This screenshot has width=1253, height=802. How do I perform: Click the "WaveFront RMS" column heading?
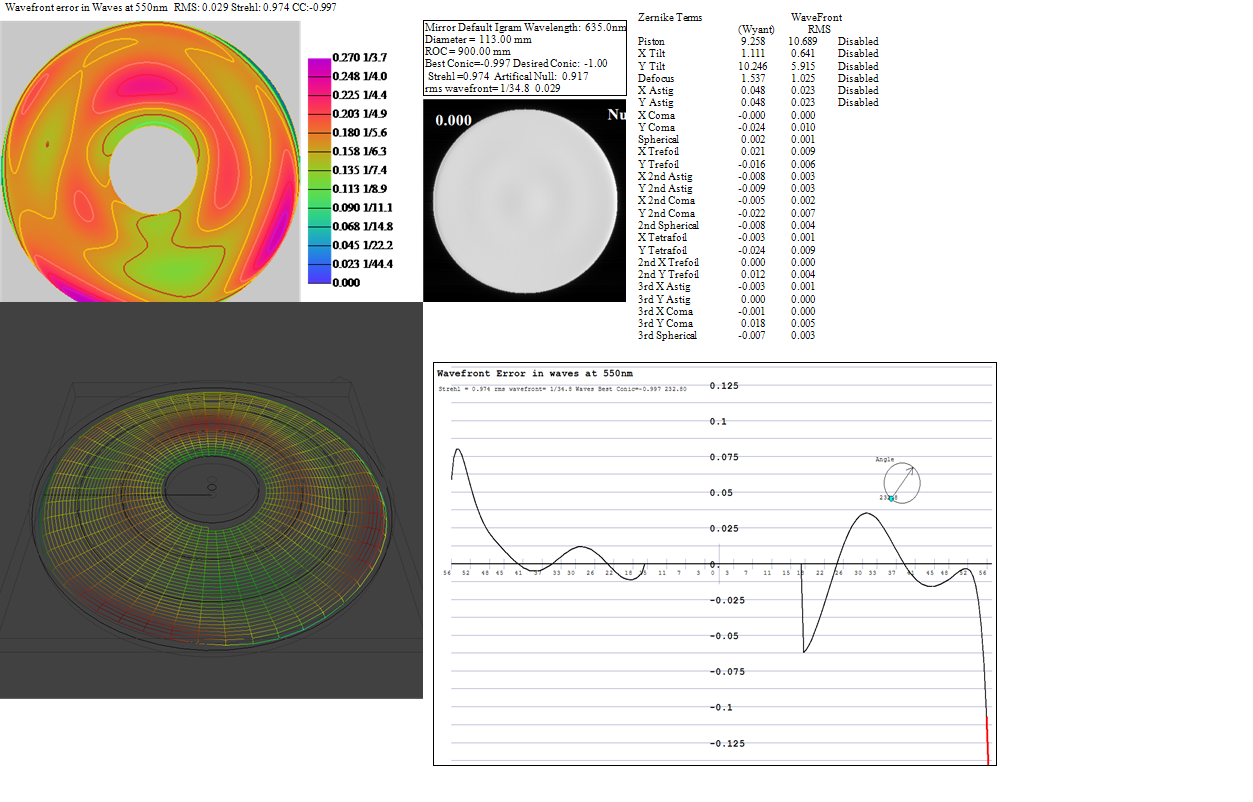coord(817,23)
